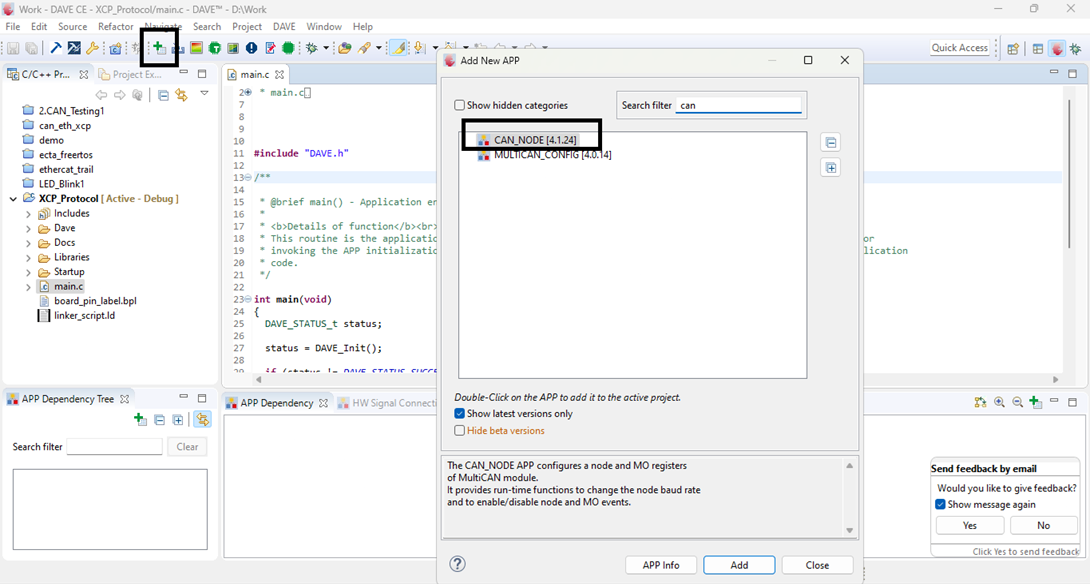This screenshot has height=584, width=1090.
Task: Check Hide beta versions option
Action: coord(459,430)
